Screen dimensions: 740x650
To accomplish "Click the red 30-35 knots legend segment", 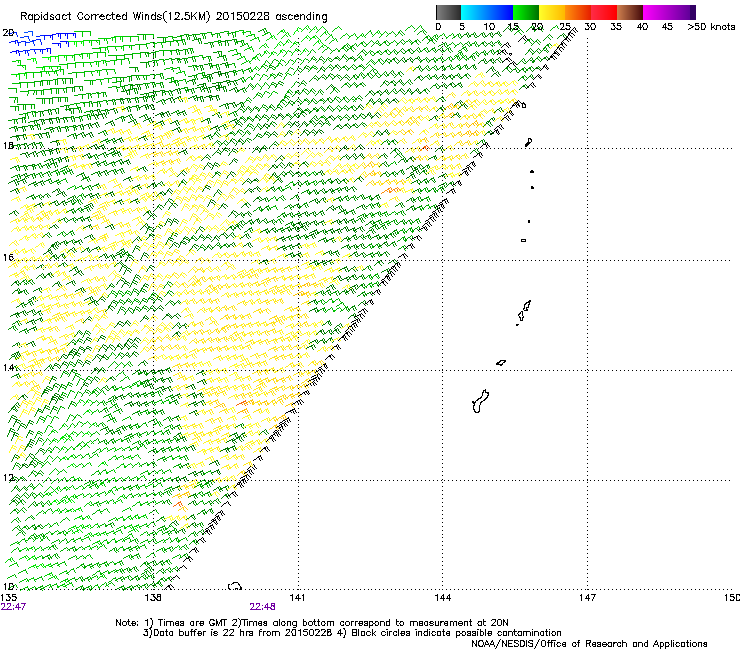I will 604,12.
